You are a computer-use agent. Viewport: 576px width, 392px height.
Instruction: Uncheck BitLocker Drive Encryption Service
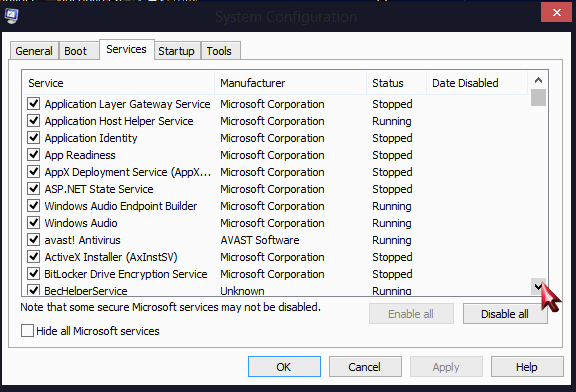click(33, 274)
